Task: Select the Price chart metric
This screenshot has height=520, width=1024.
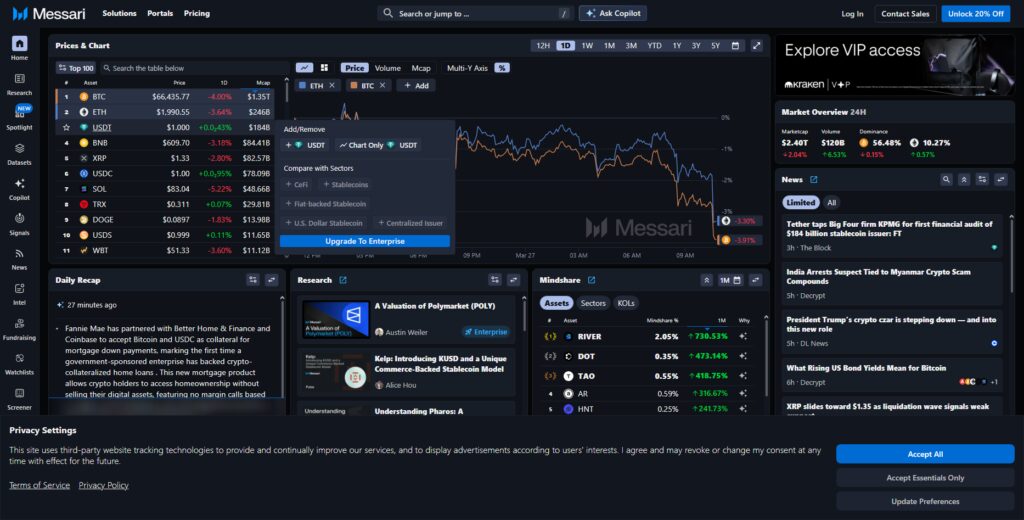Action: click(x=355, y=68)
